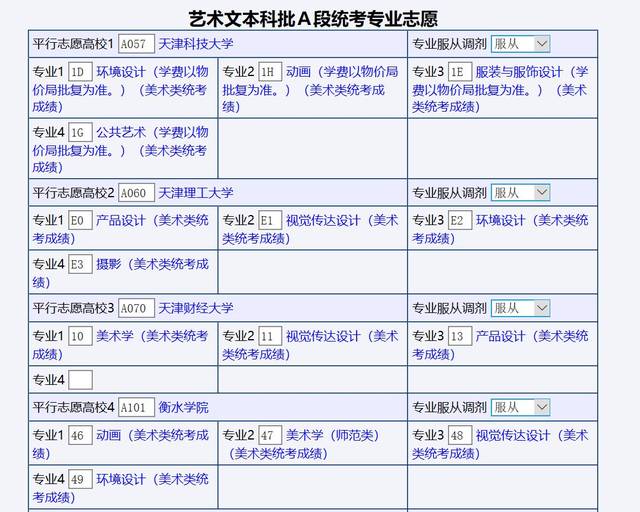Click empty 专业4 field under 天津财经大学
Image resolution: width=640 pixels, height=512 pixels.
[80, 380]
